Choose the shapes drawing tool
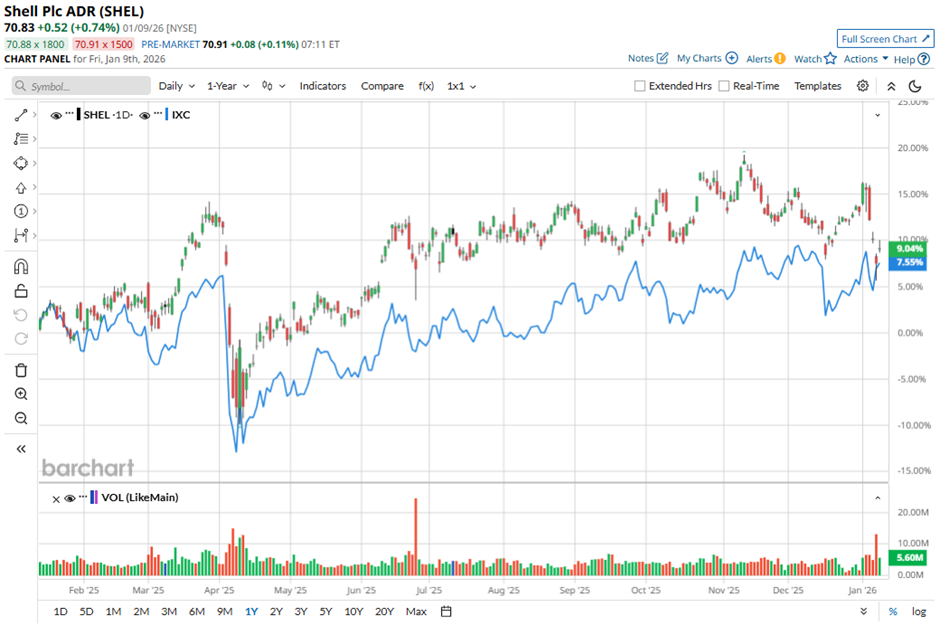This screenshot has height=626, width=940. pos(20,163)
